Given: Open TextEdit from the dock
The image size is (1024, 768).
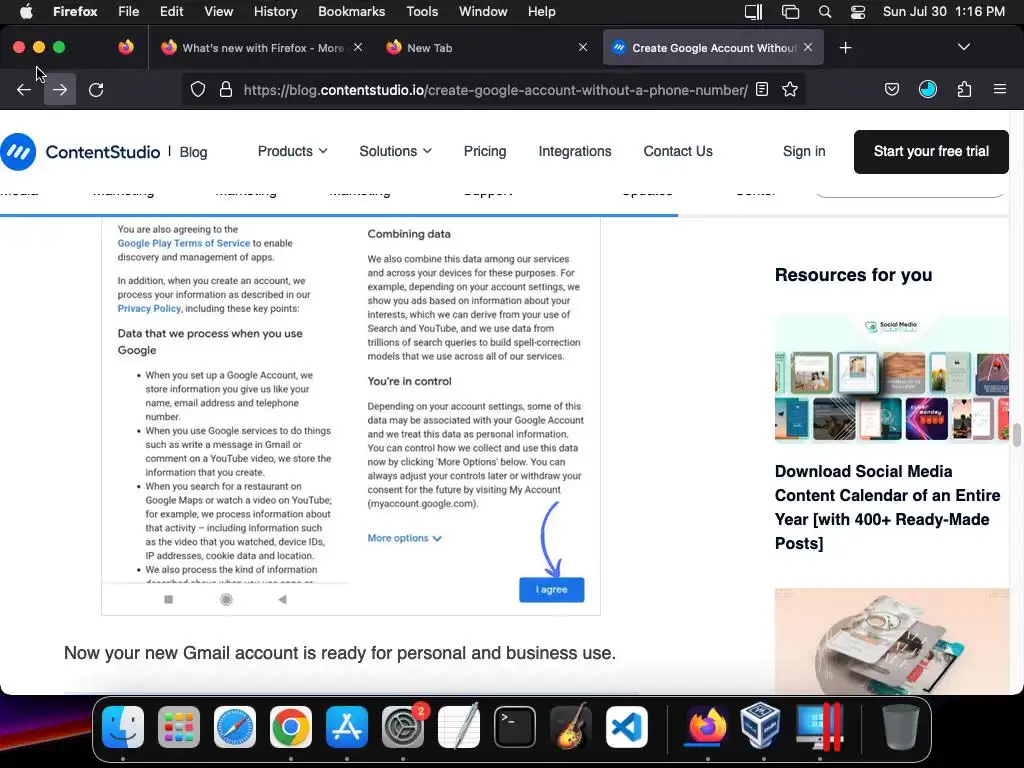Looking at the screenshot, I should point(458,727).
